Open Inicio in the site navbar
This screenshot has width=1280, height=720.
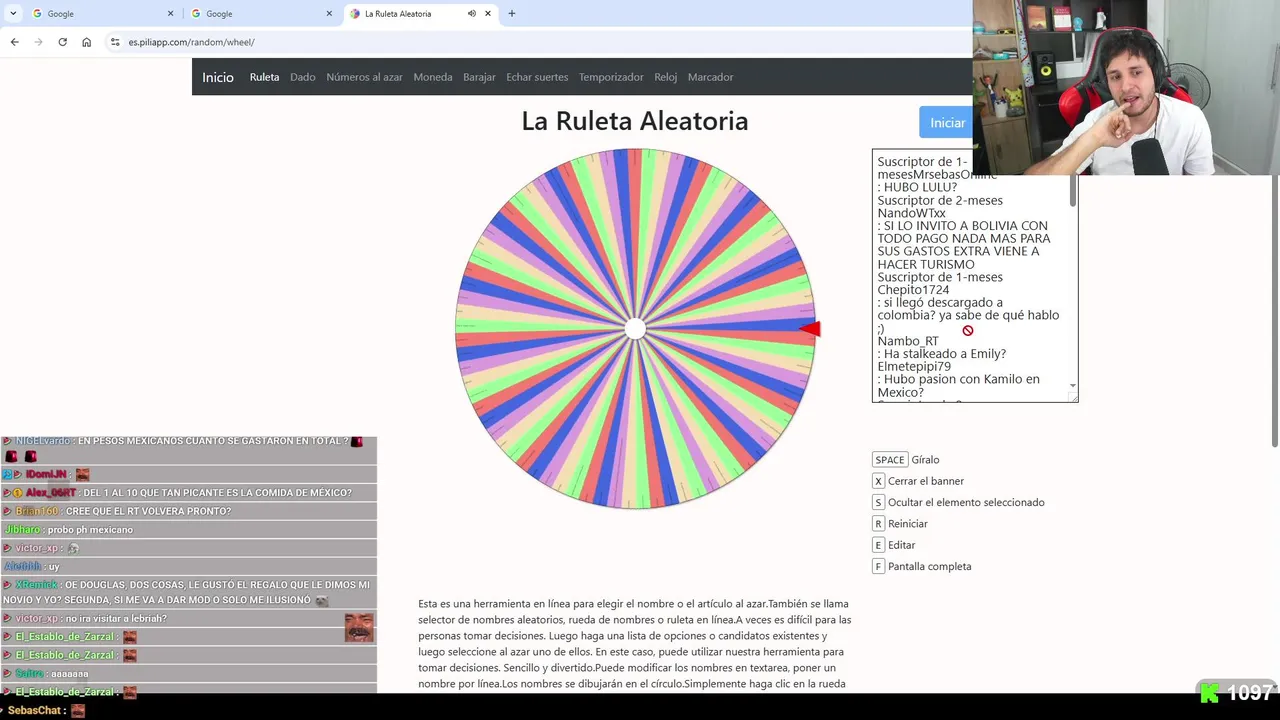(x=218, y=77)
